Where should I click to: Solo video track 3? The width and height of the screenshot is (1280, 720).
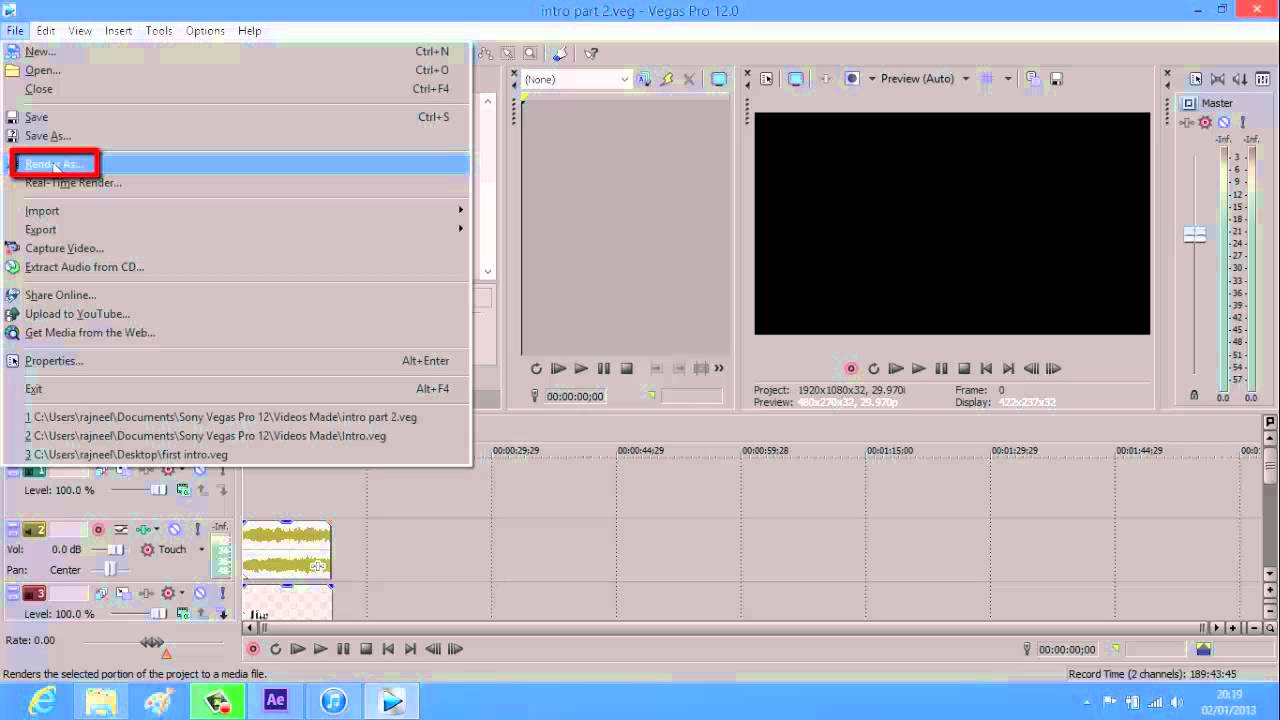223,593
